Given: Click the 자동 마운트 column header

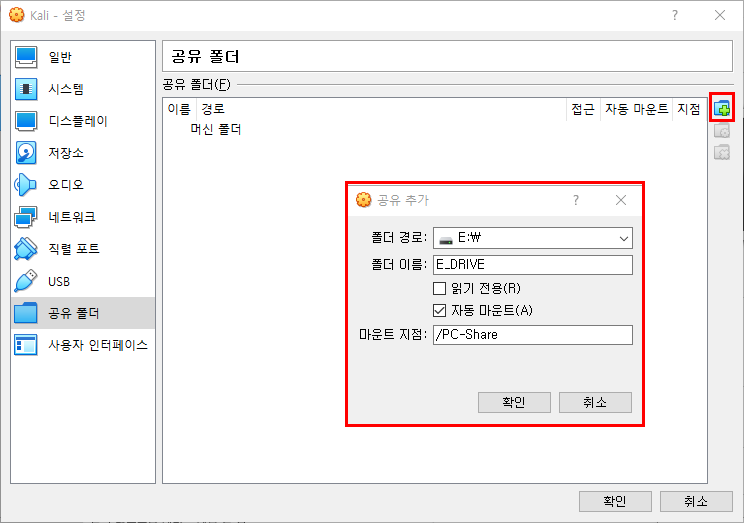Looking at the screenshot, I should click(636, 109).
